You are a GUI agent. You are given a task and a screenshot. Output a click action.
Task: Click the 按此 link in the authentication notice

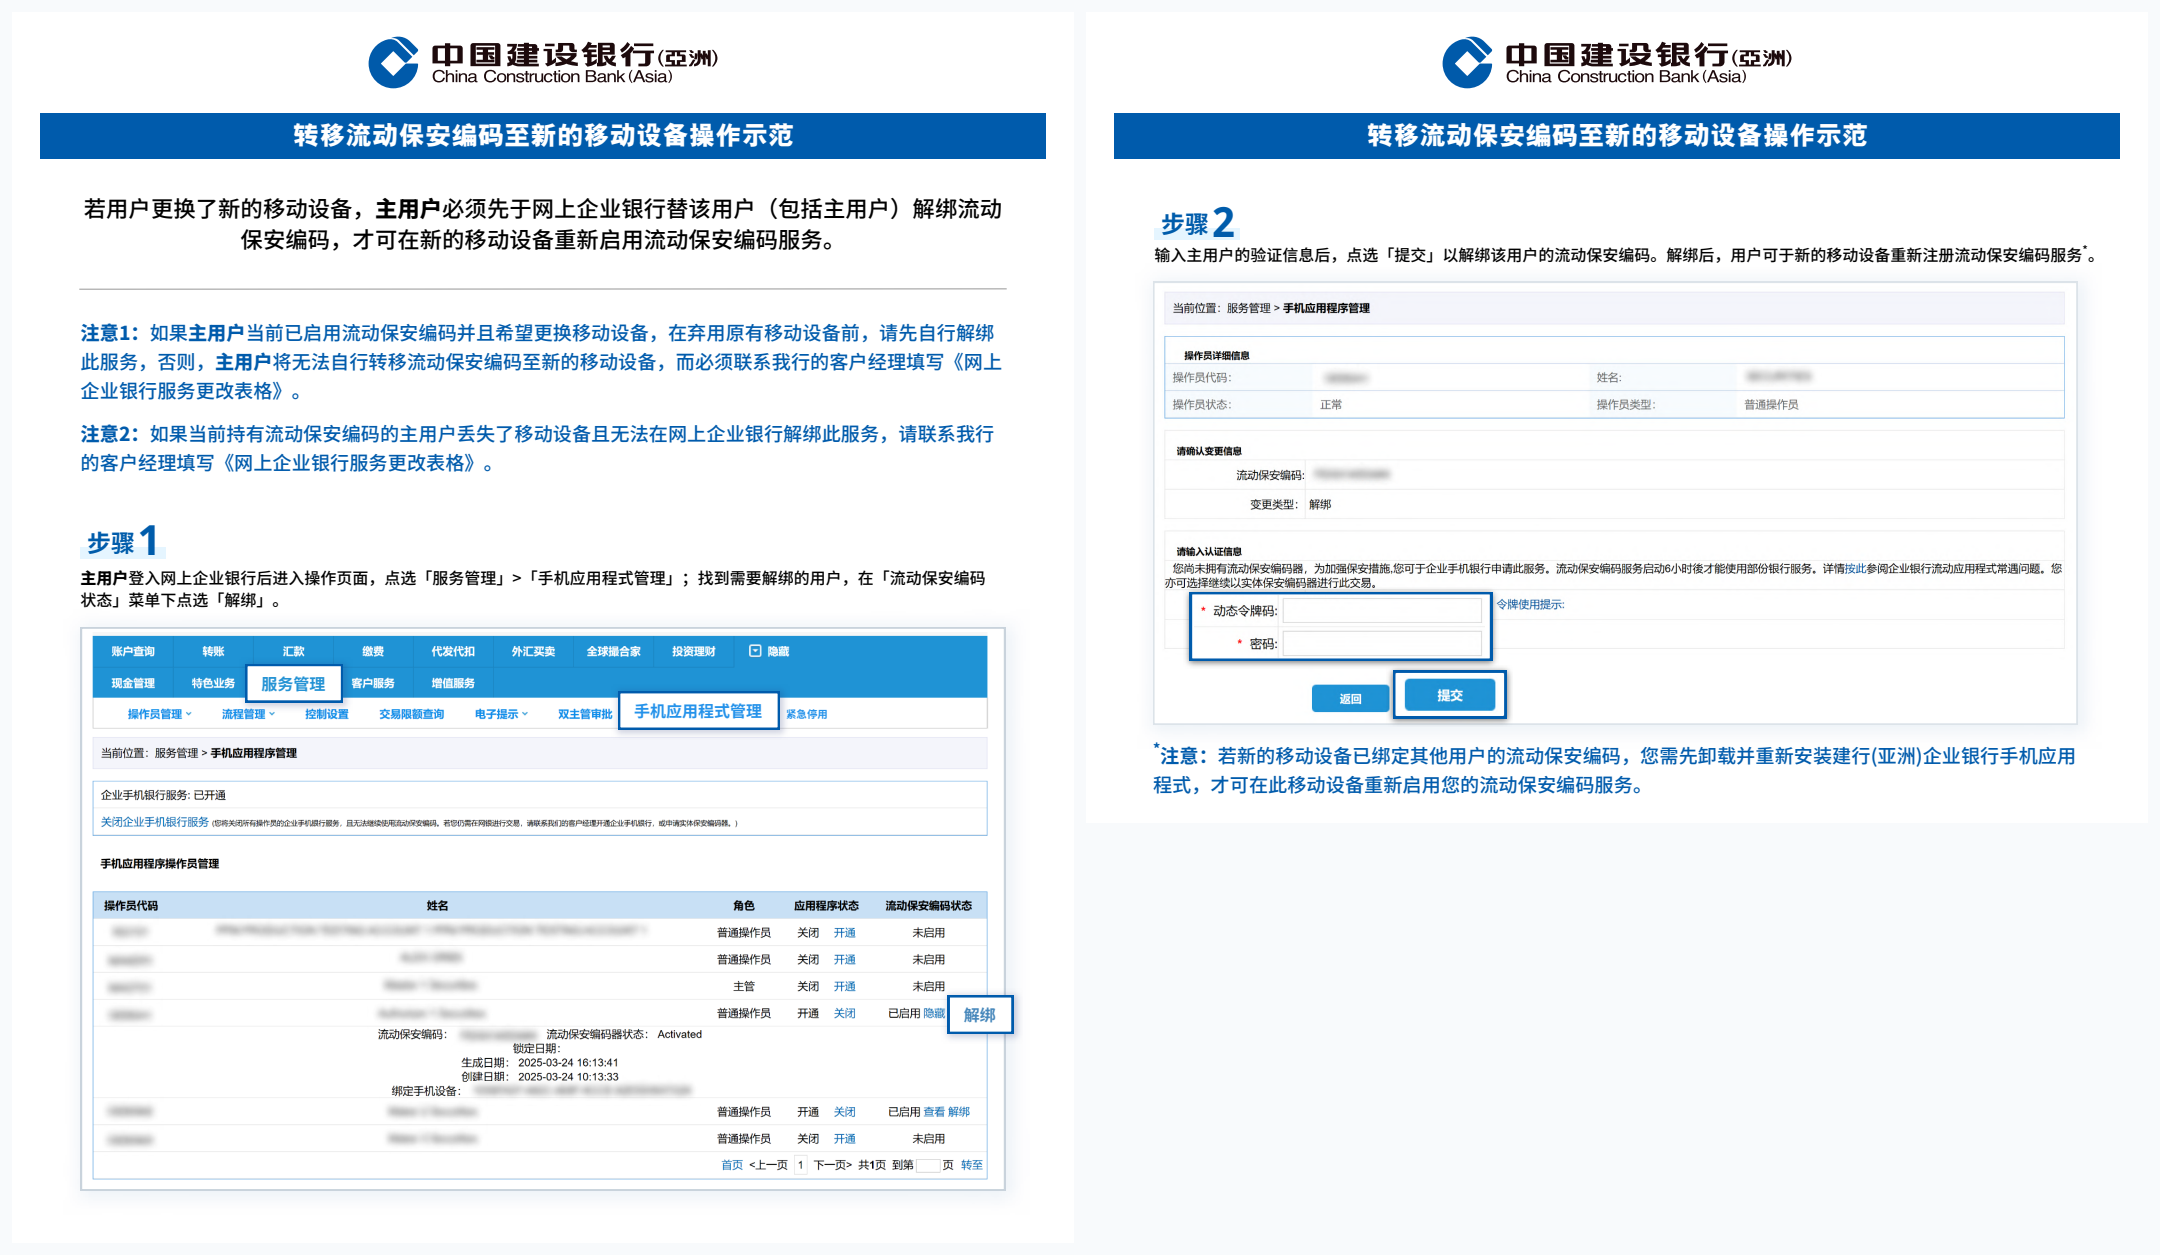pyautogui.click(x=1855, y=568)
